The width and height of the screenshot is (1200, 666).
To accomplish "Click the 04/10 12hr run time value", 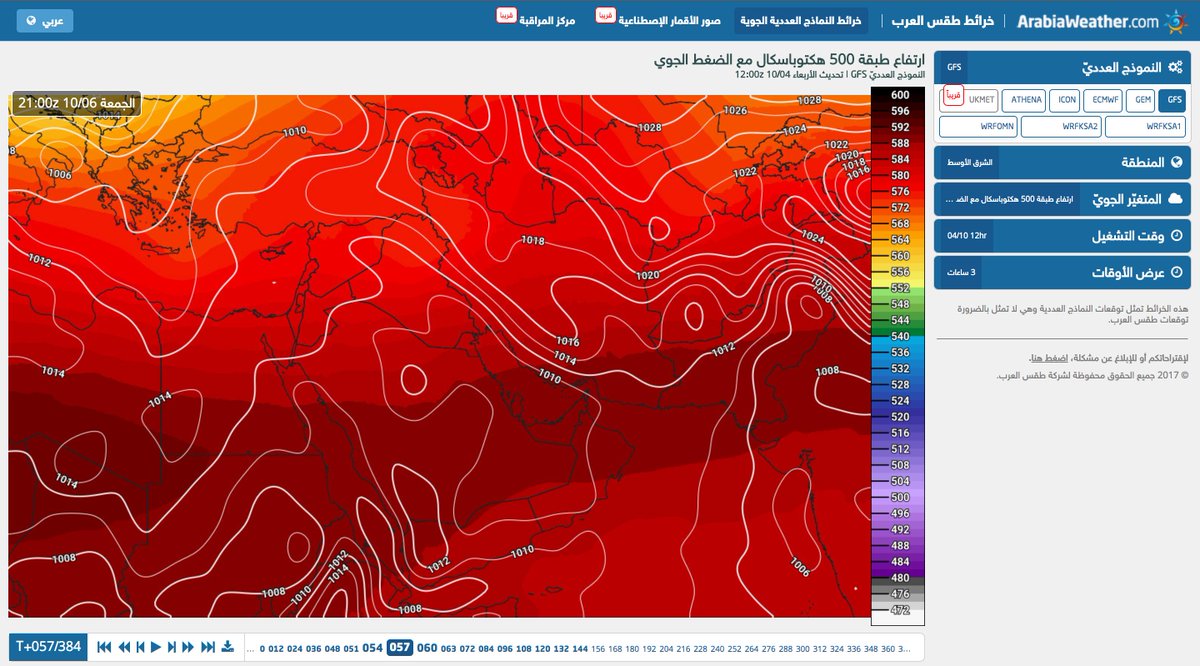I will tap(966, 236).
